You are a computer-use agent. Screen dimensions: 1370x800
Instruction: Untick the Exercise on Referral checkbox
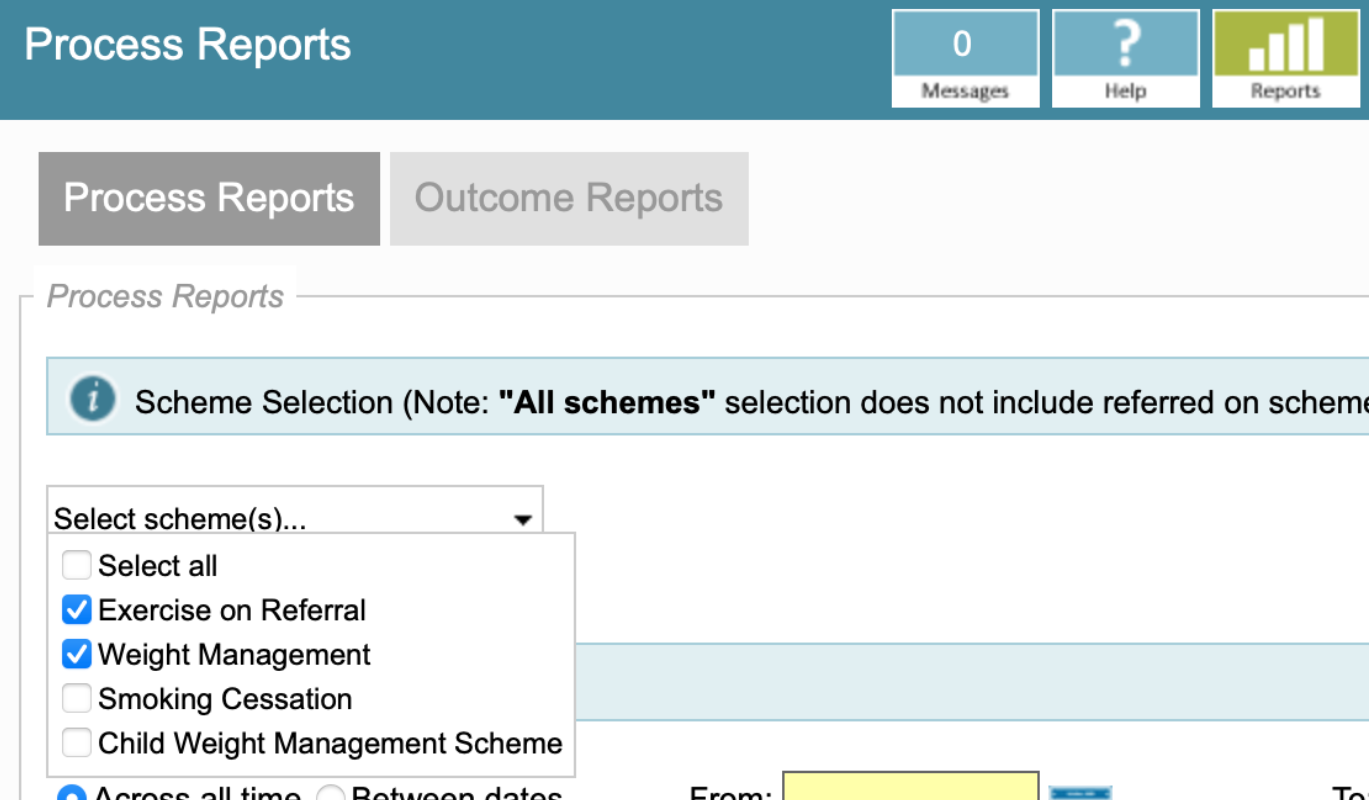tap(77, 610)
